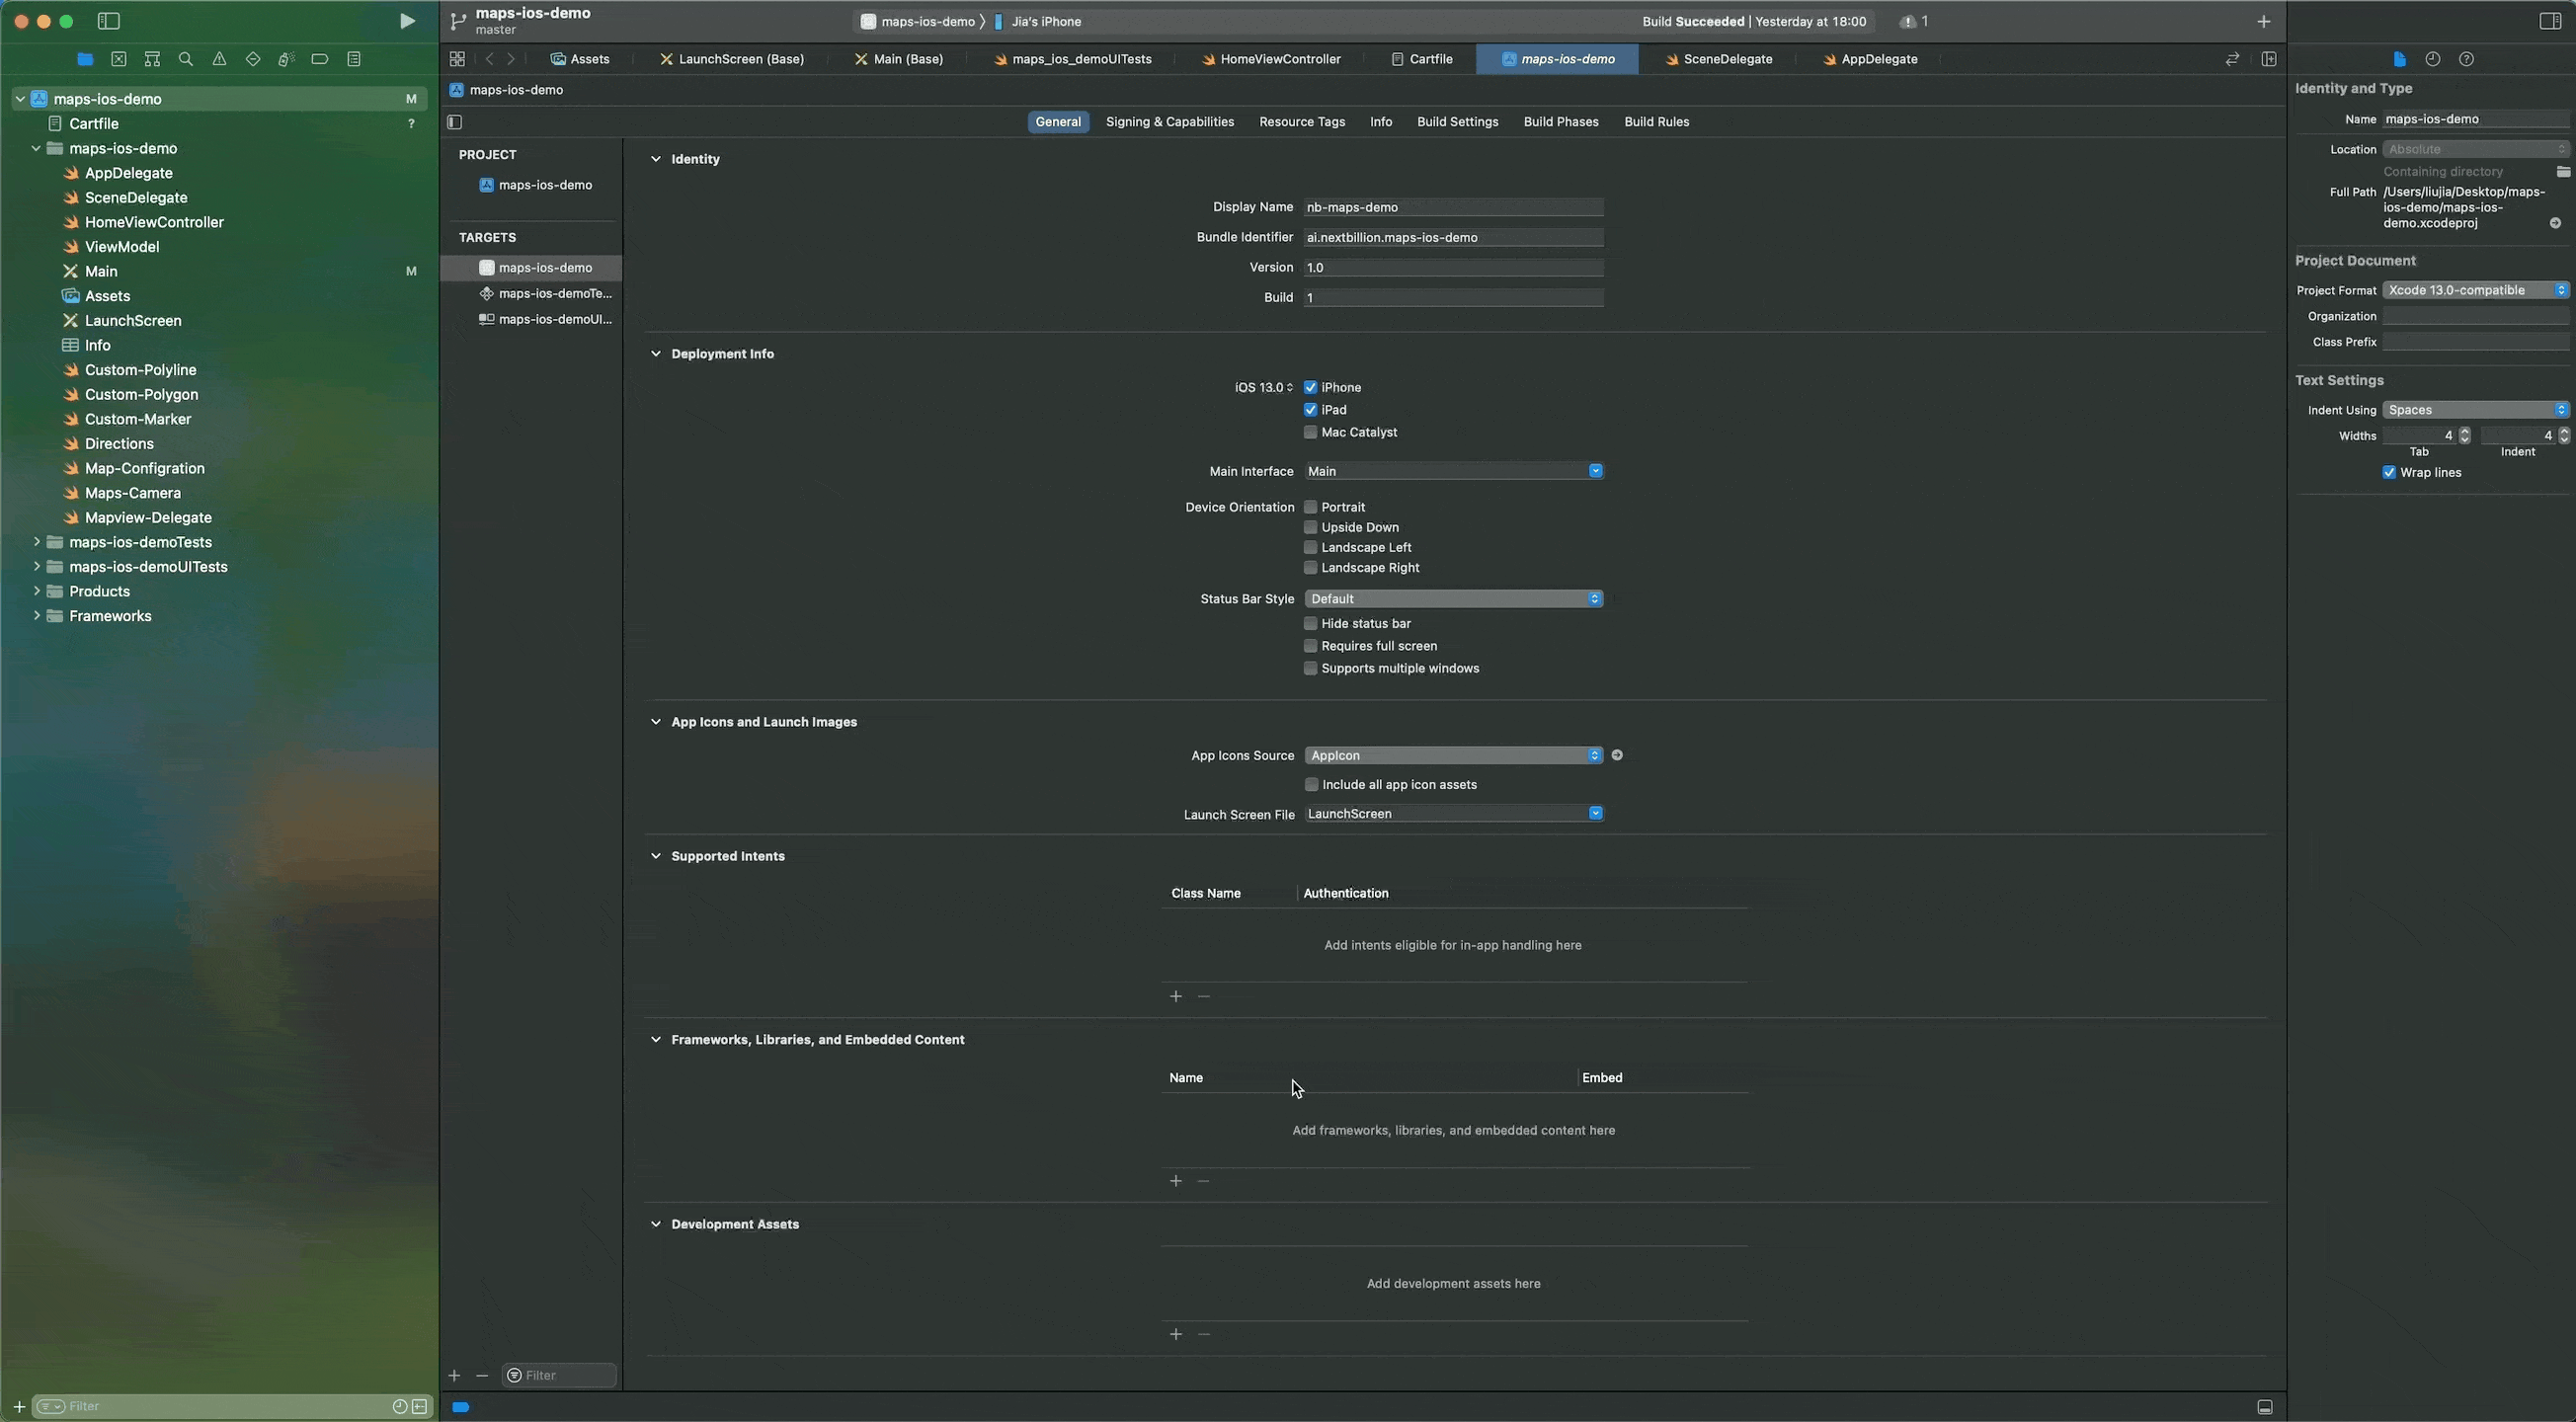Check the Landscape Left checkbox
This screenshot has width=2576, height=1422.
coord(1310,547)
